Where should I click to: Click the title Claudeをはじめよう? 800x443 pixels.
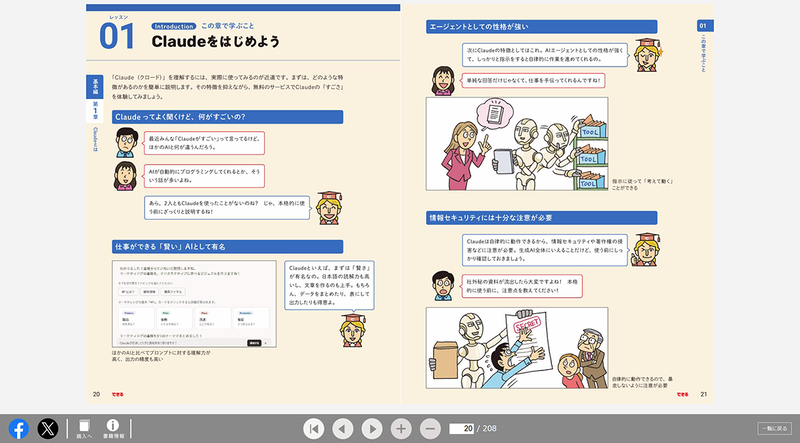pos(216,41)
